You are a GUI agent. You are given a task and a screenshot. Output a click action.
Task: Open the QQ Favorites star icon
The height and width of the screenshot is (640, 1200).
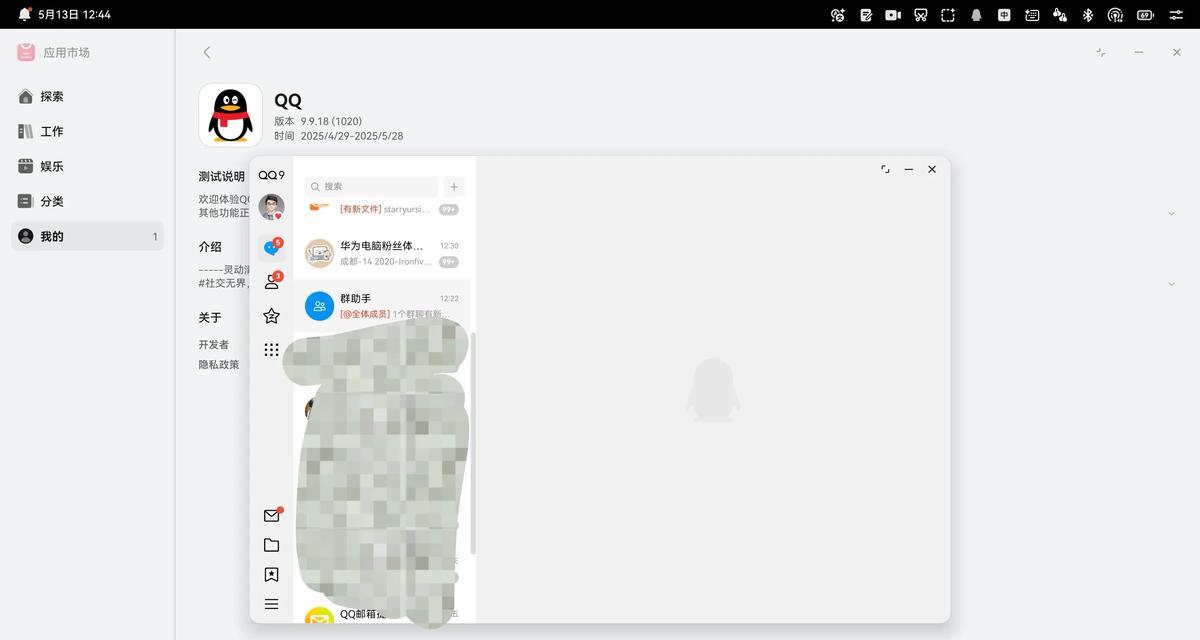click(271, 316)
